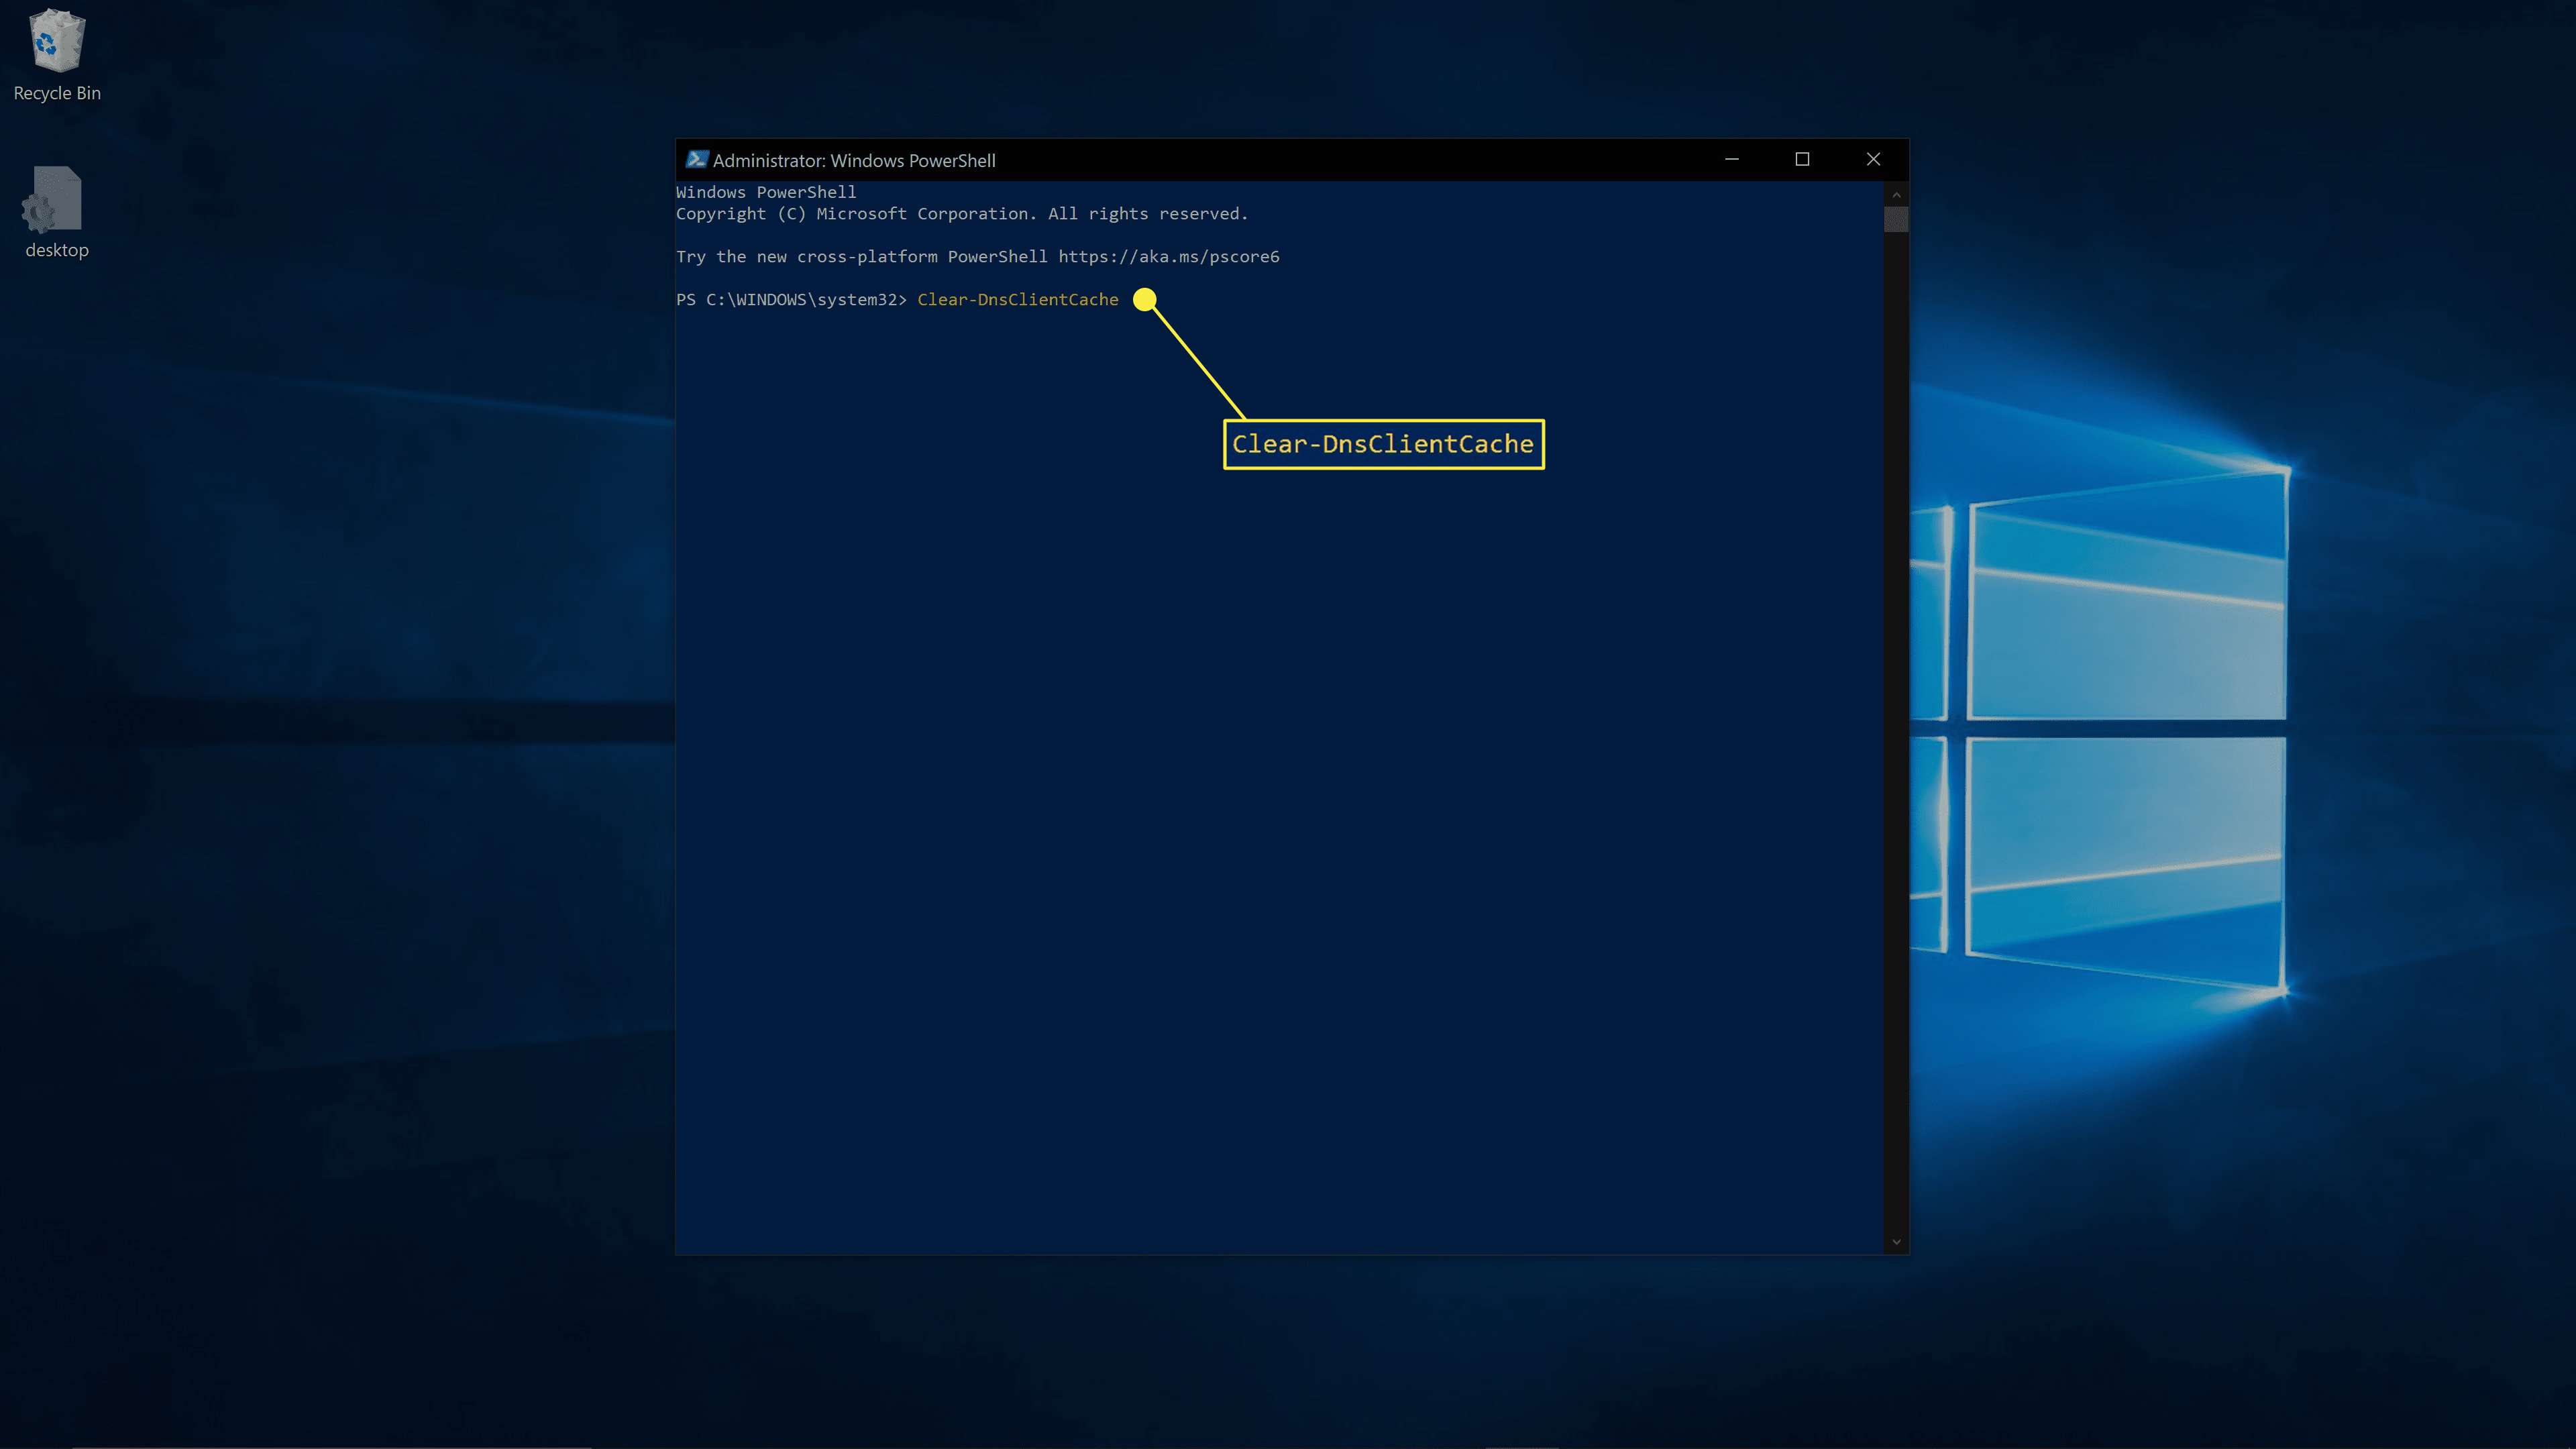Click the scrollbar down arrow button

tap(1896, 1242)
